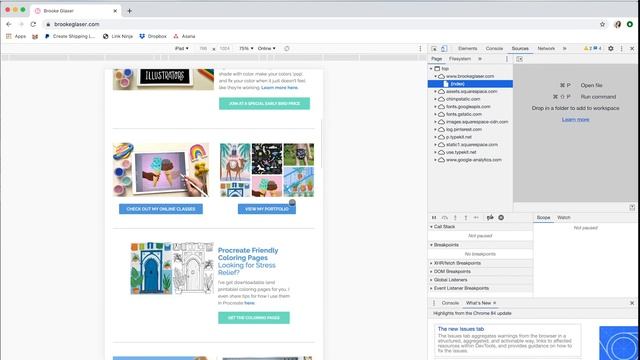Click the Learn more workspace link
640x360 pixels.
(x=576, y=120)
